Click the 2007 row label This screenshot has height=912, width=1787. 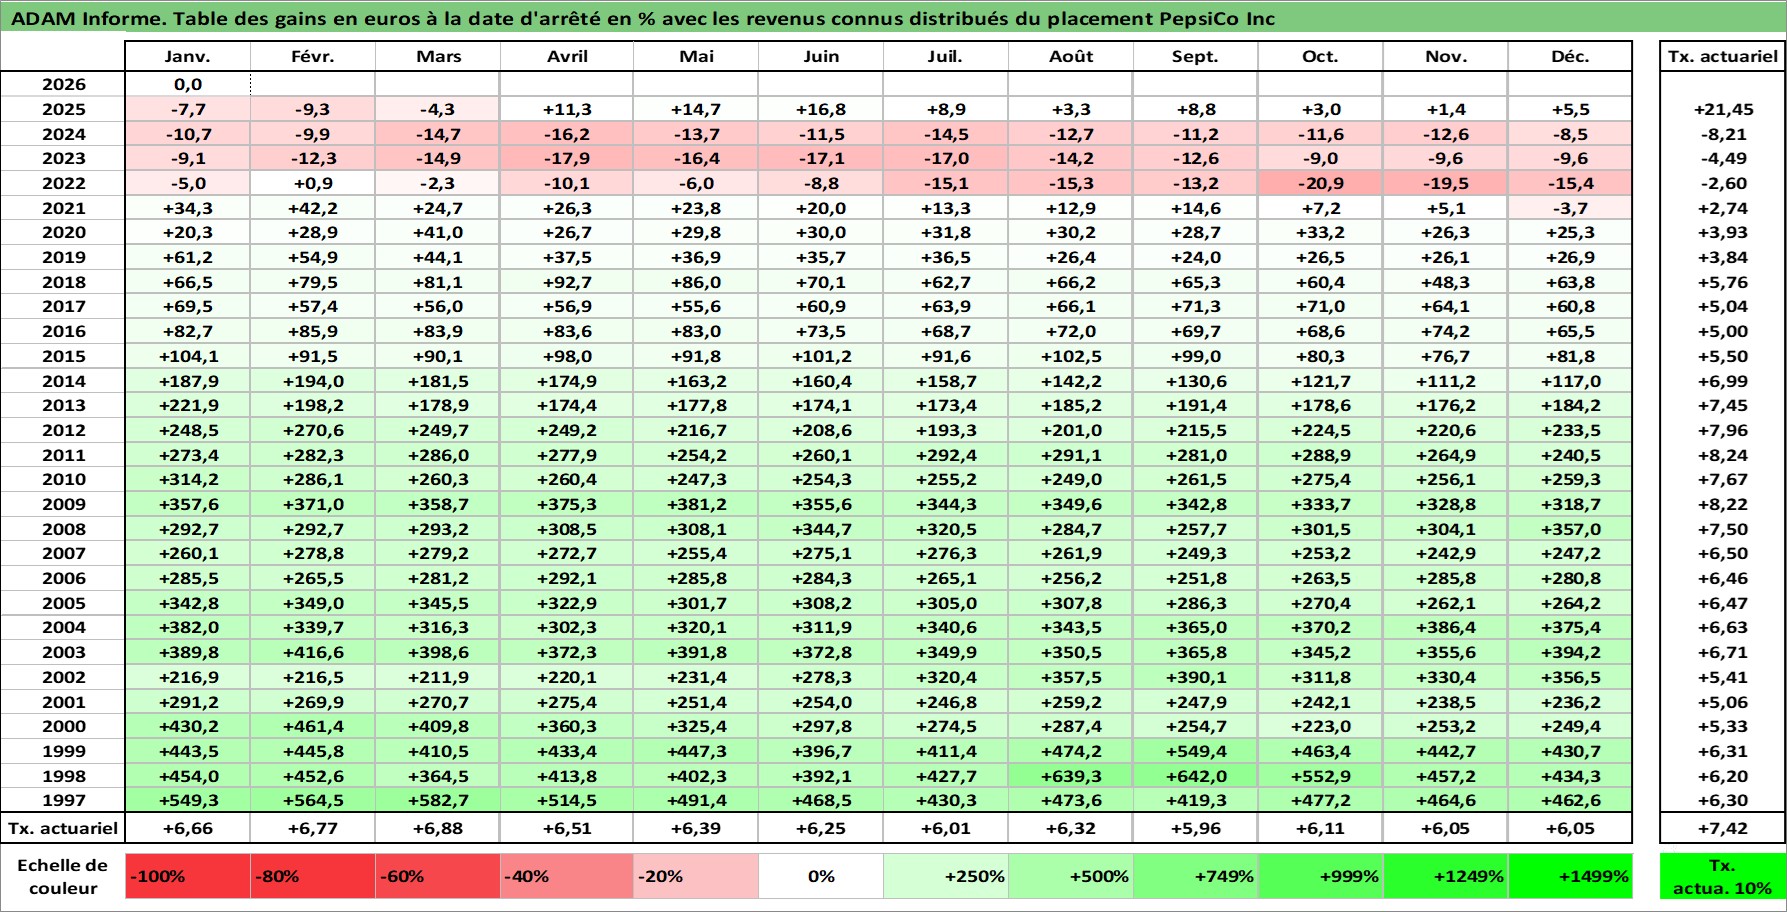[x=63, y=553]
